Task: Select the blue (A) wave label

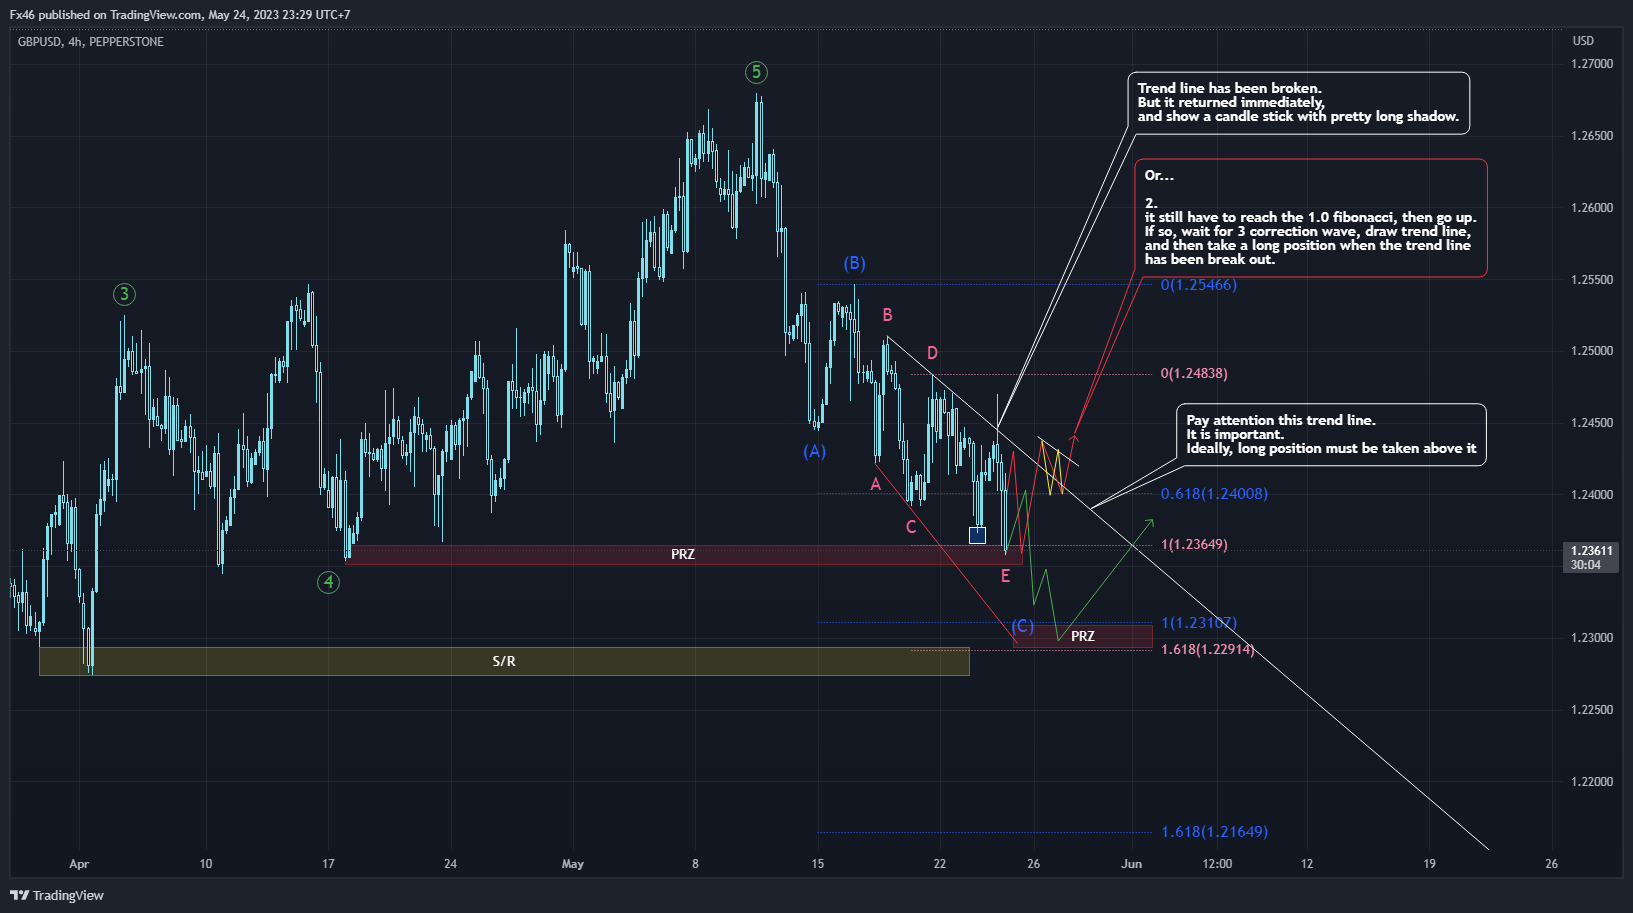Action: [815, 451]
